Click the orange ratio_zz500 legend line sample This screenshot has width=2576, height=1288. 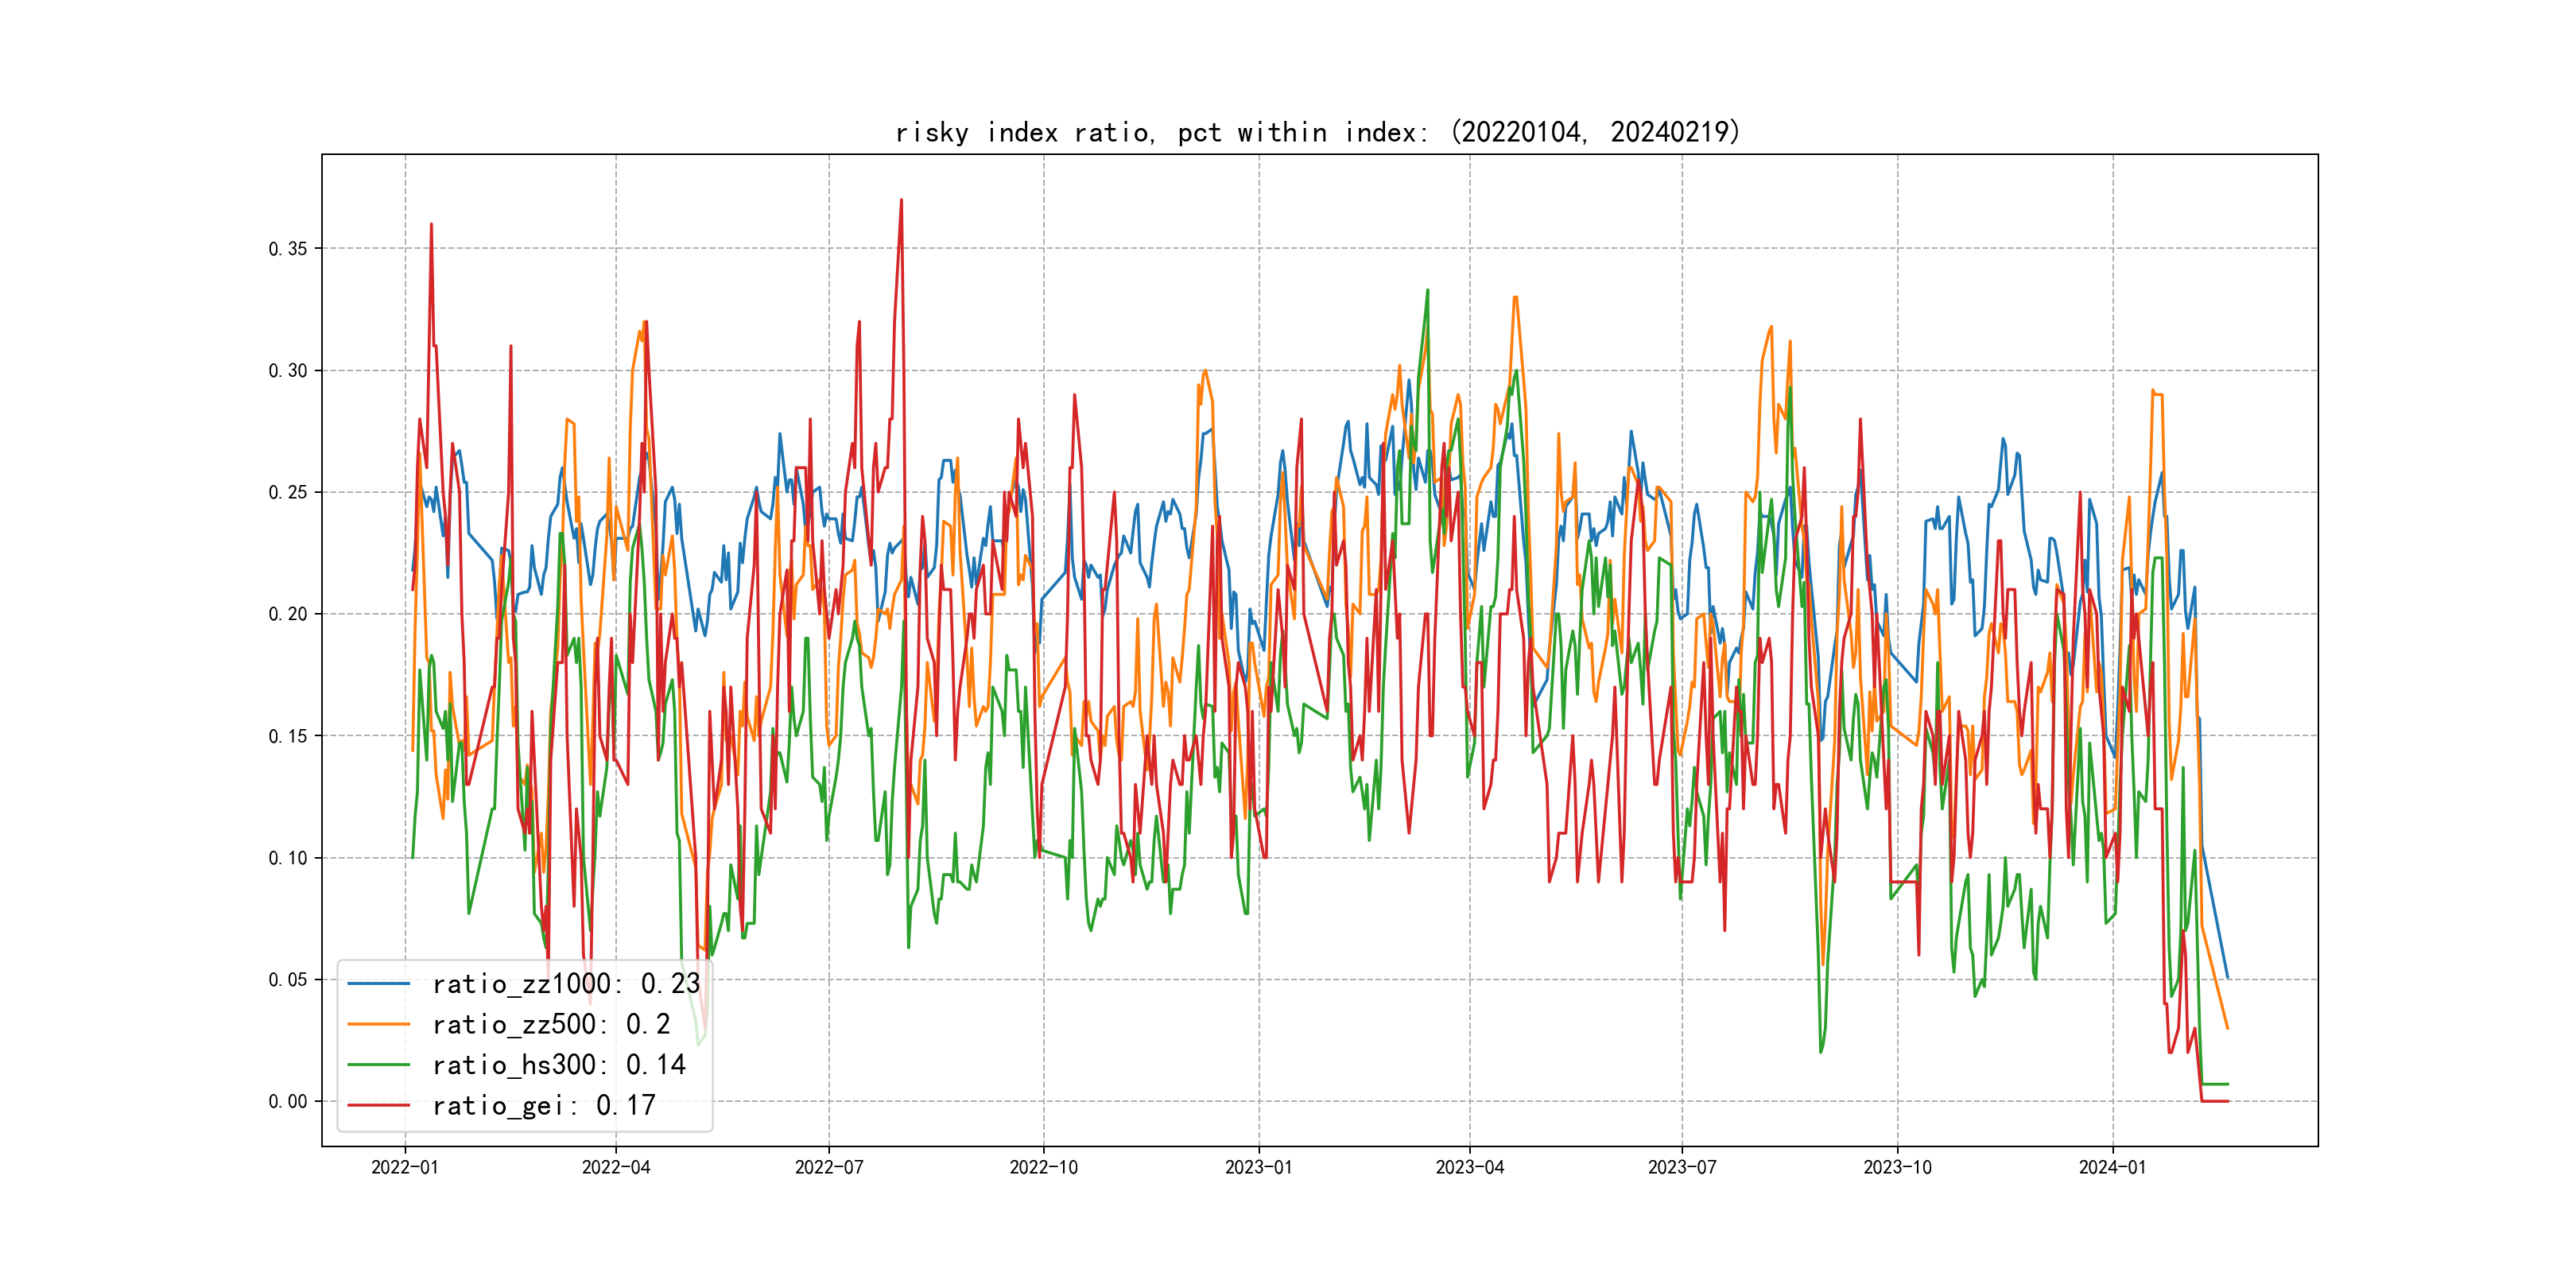(x=378, y=1024)
